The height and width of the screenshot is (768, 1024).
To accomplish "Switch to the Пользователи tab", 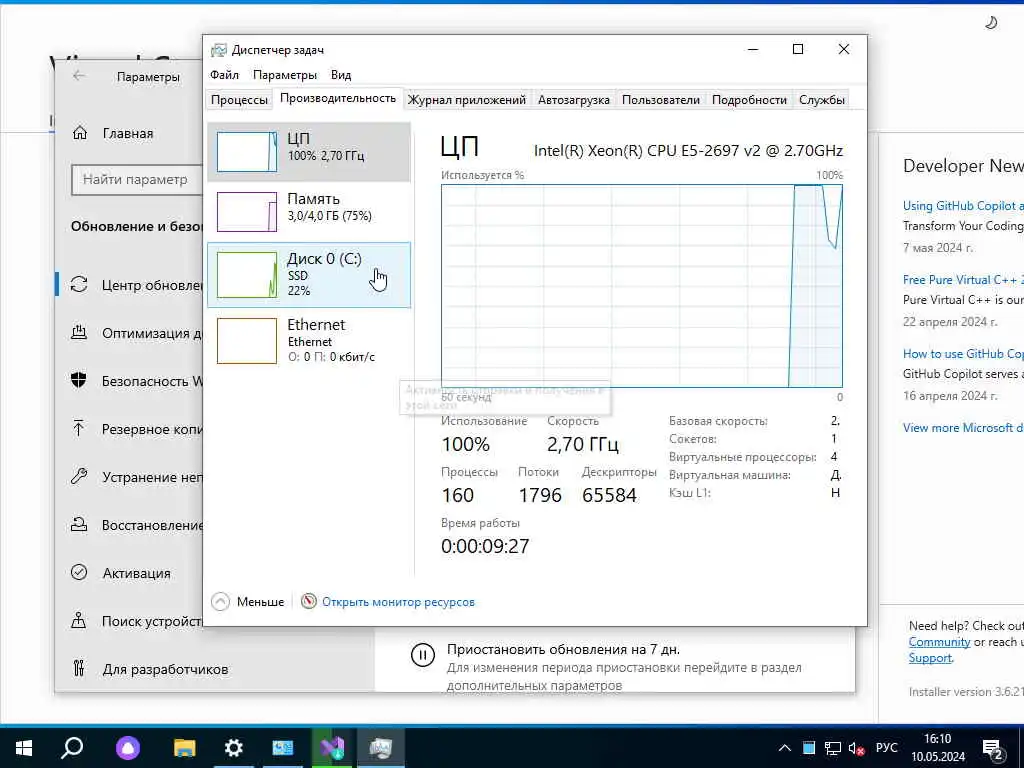I will [x=660, y=100].
